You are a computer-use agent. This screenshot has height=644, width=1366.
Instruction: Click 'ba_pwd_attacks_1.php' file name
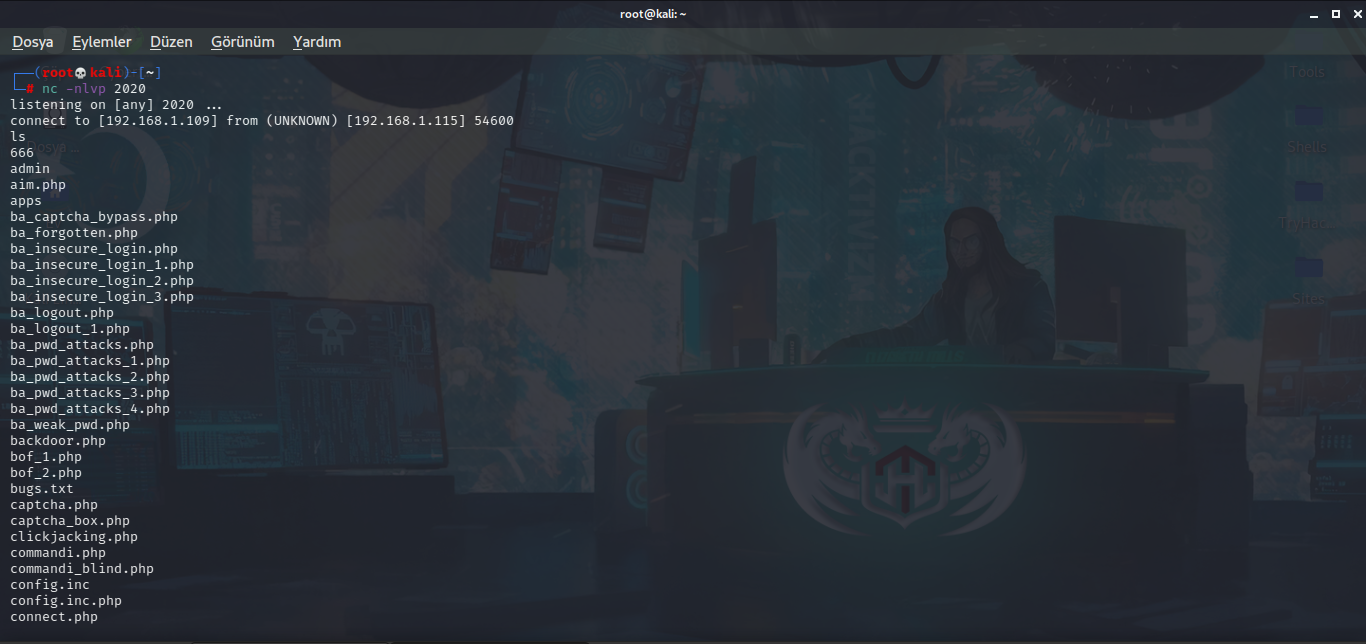[x=90, y=361]
